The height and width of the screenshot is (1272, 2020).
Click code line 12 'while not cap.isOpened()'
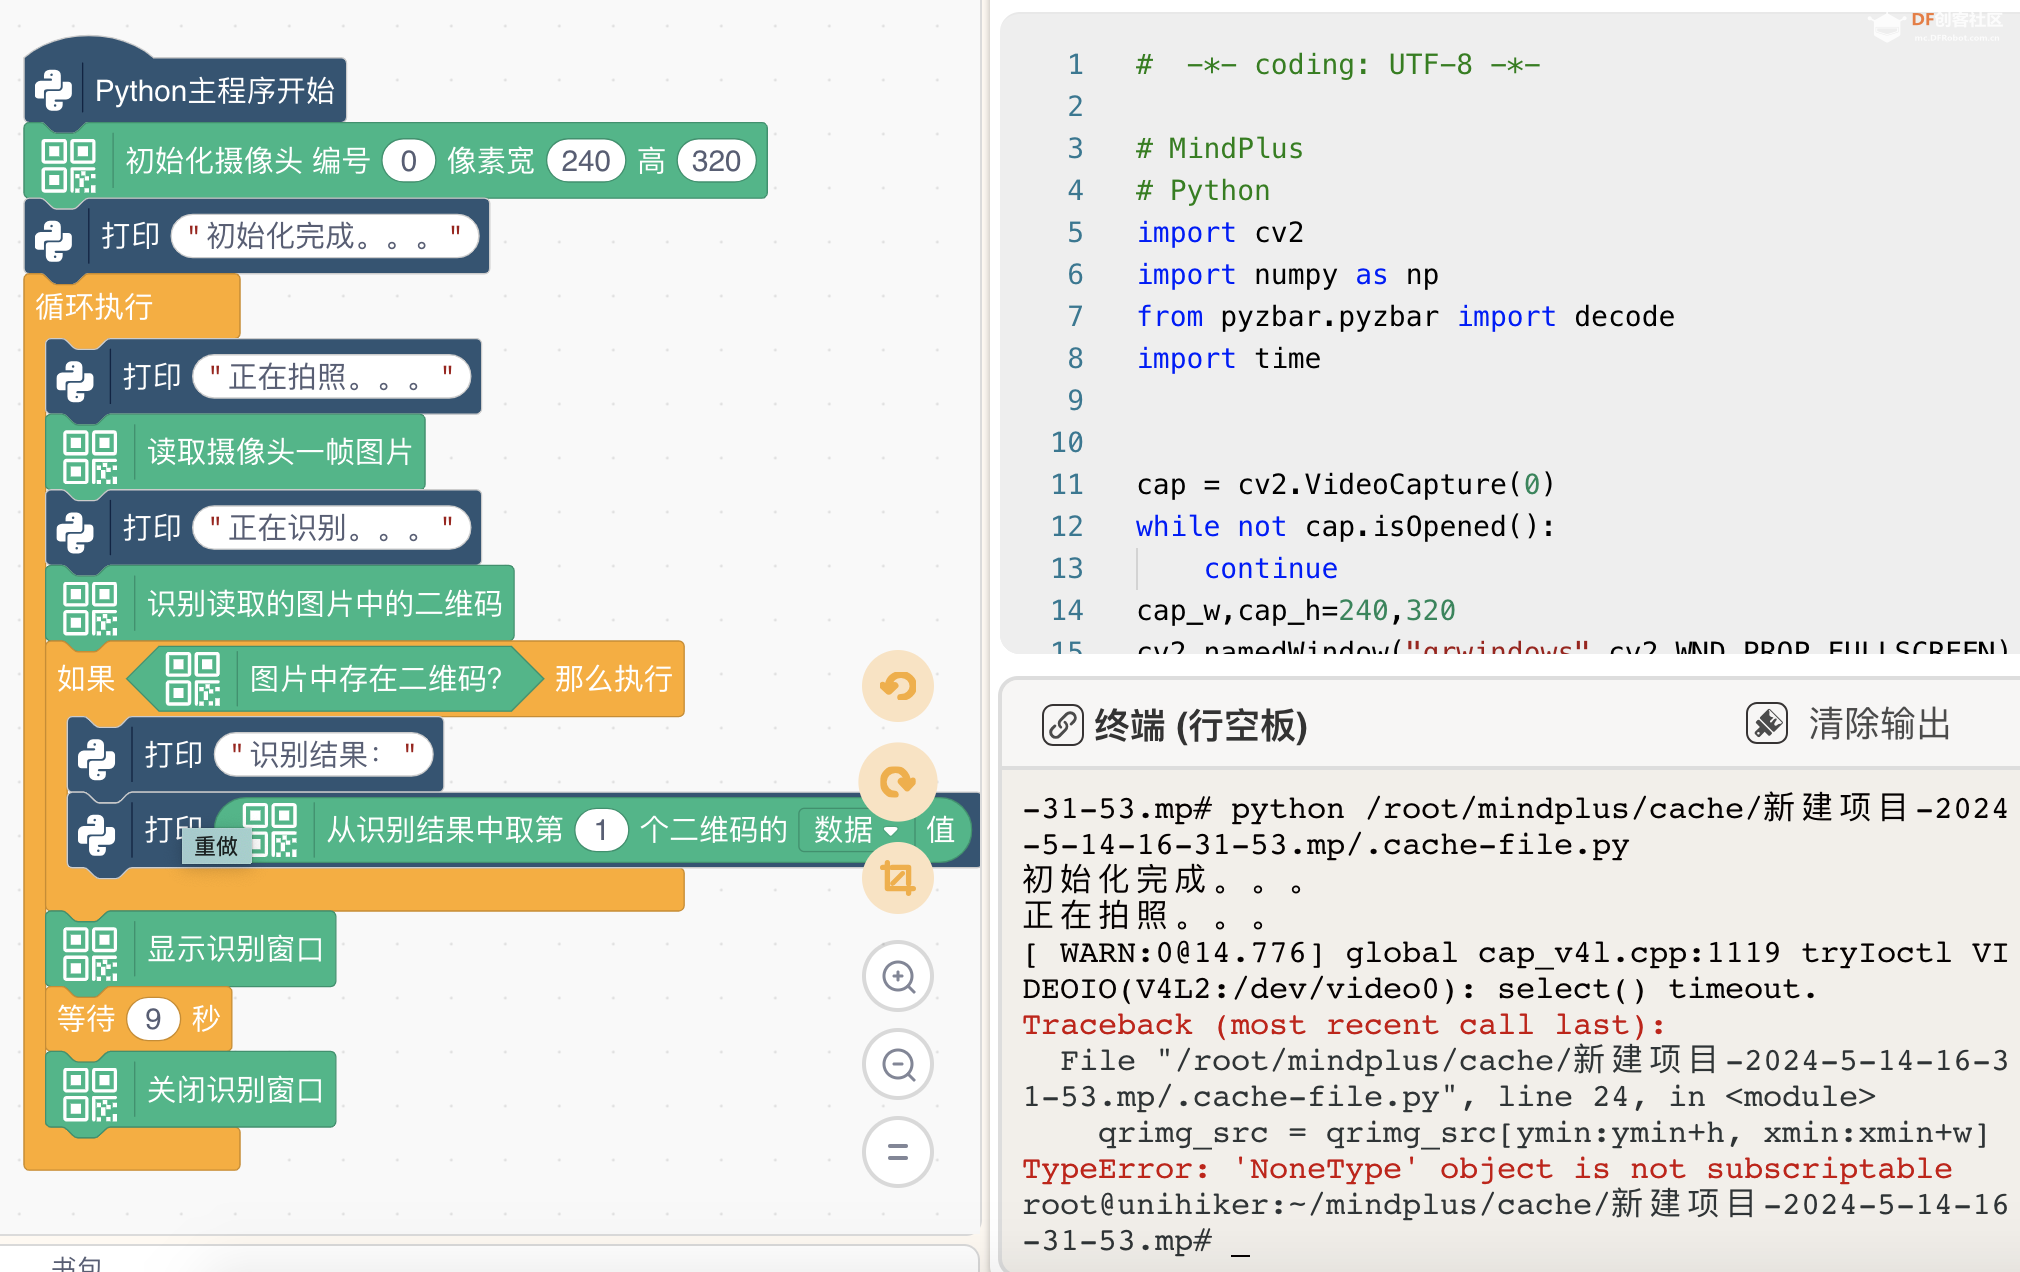1346,526
